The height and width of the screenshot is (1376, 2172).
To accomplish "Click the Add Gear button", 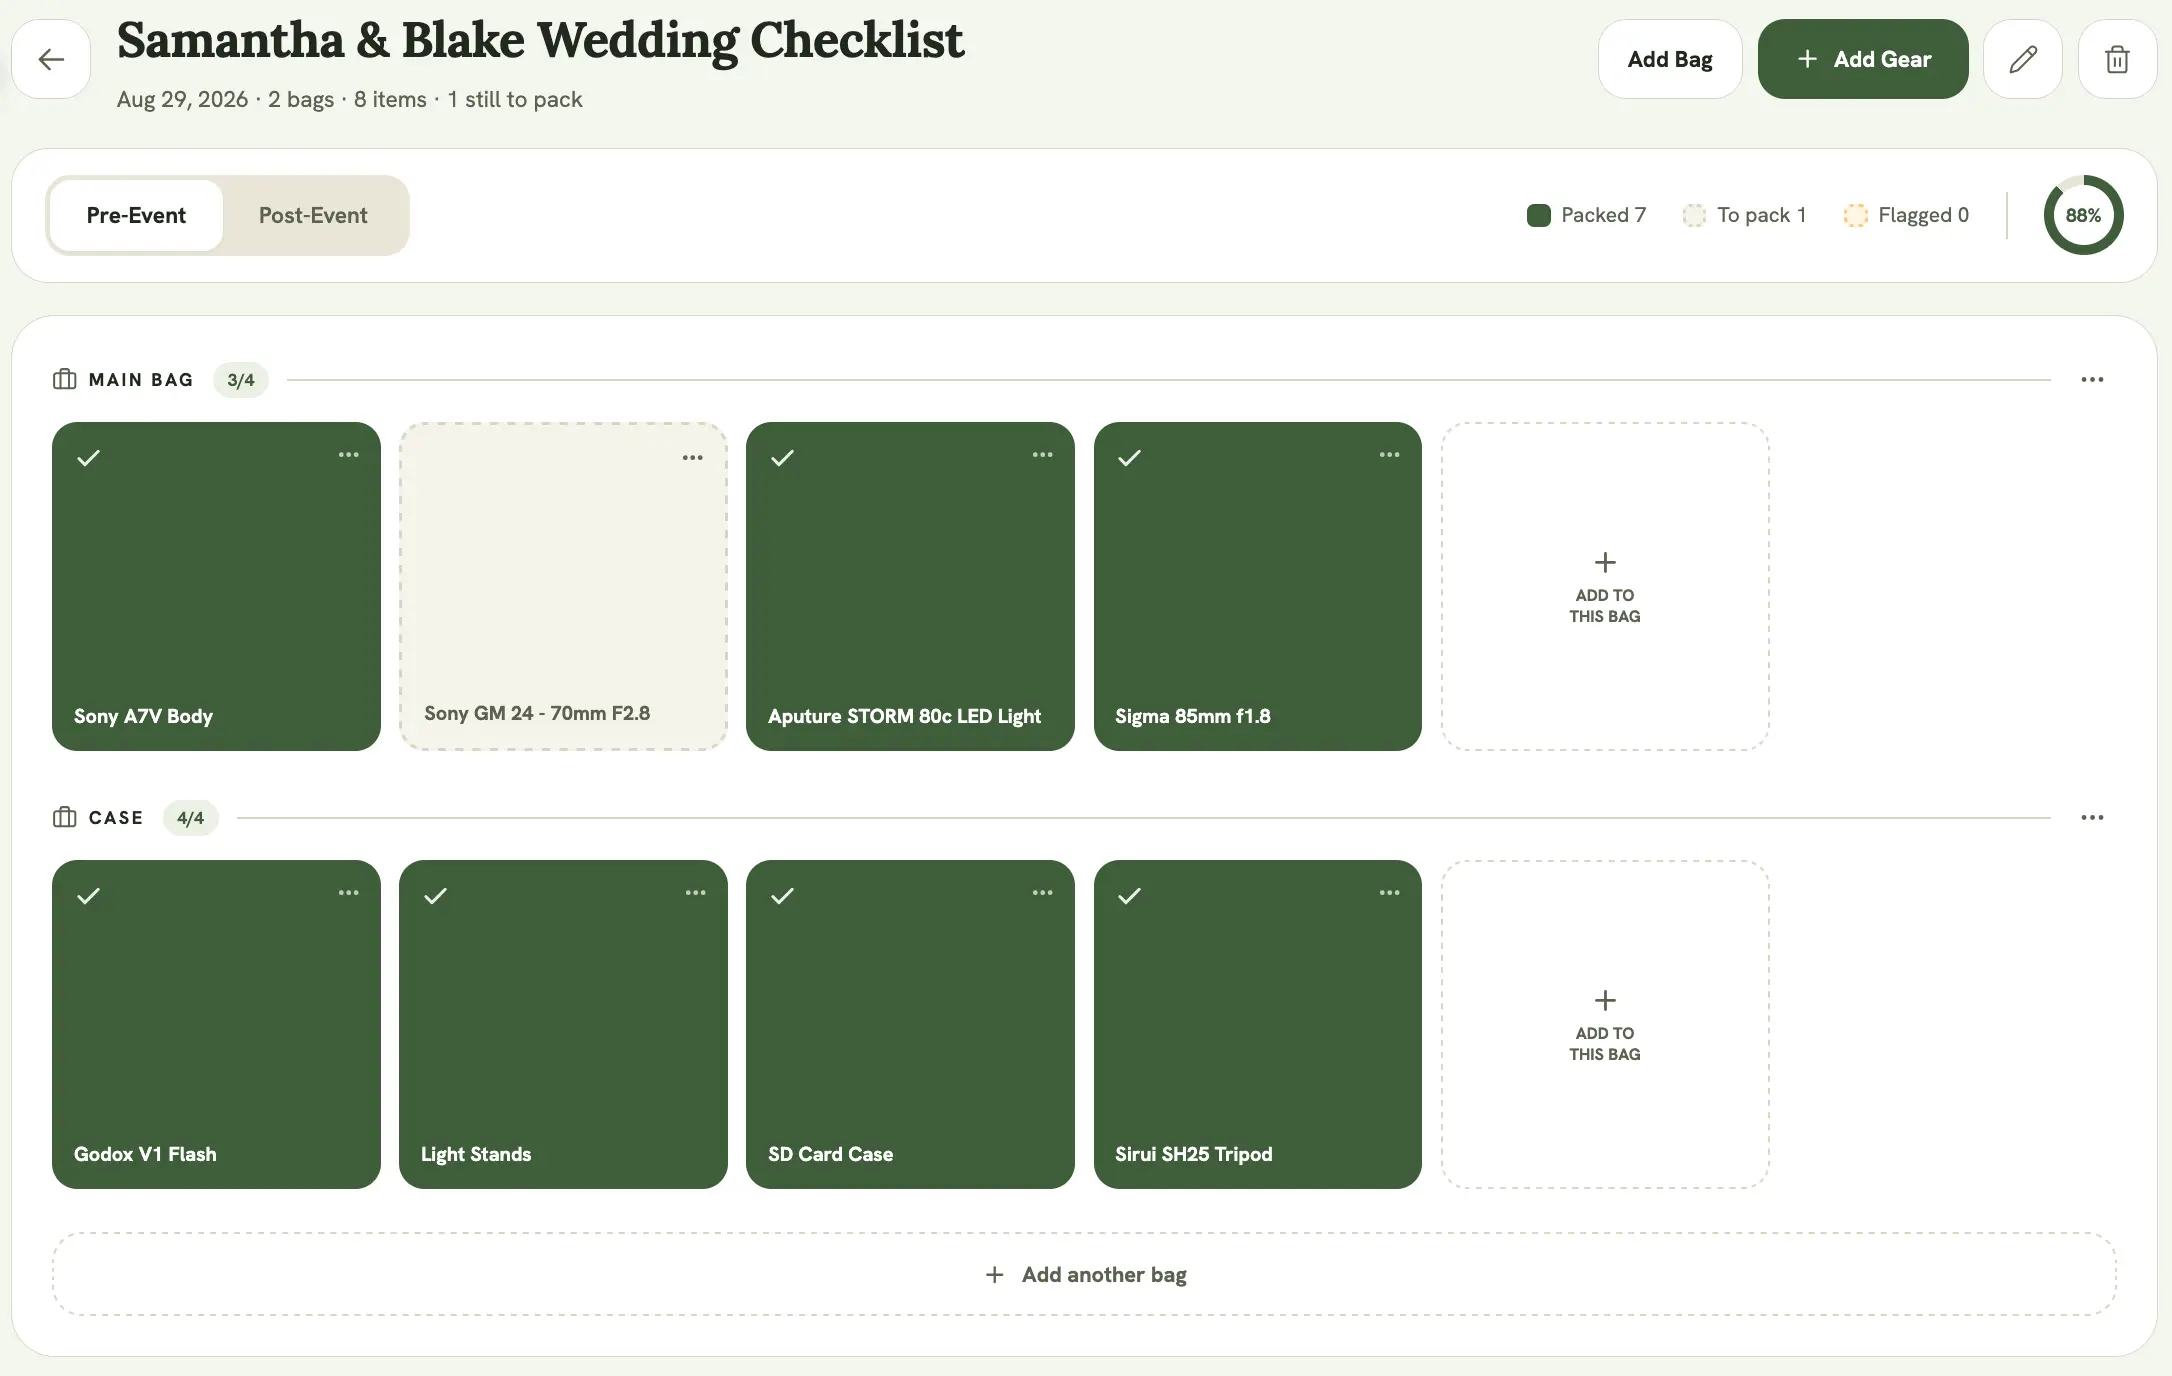I will click(1863, 59).
